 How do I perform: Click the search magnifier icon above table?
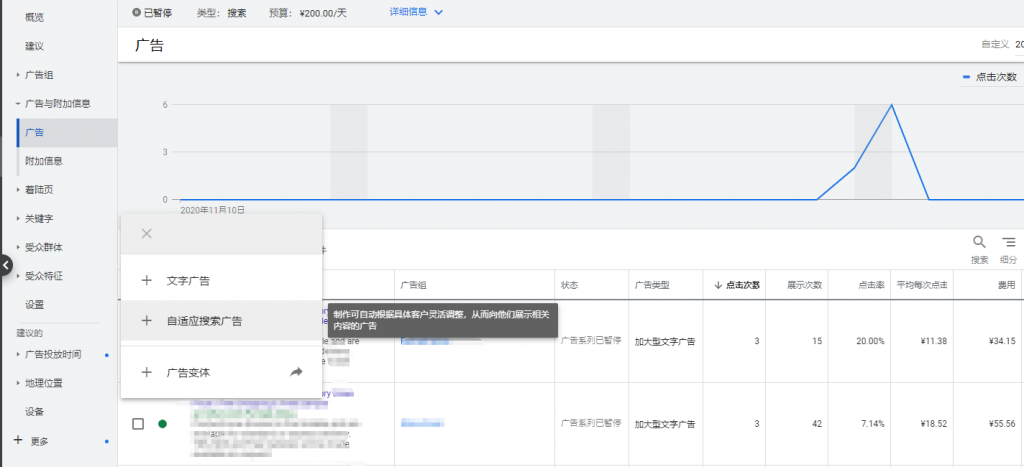click(979, 243)
